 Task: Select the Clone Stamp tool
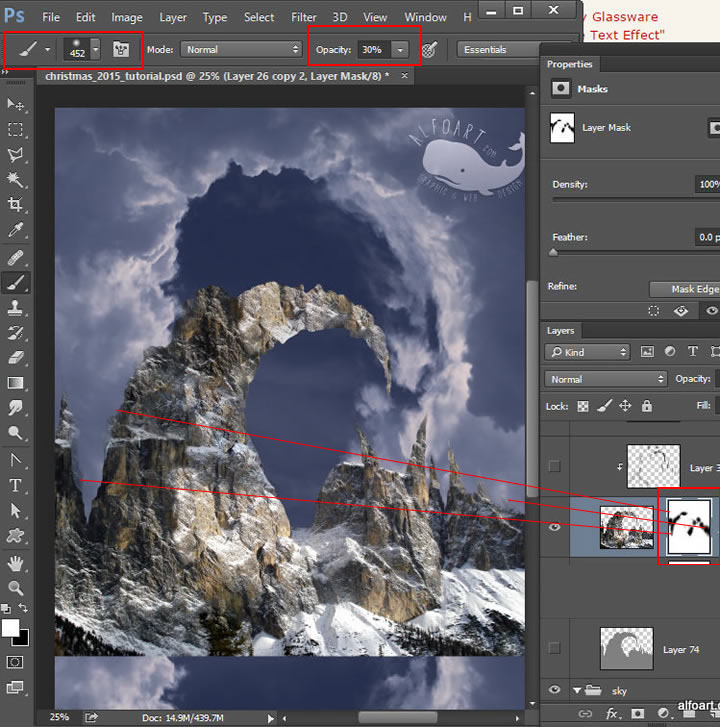15,307
